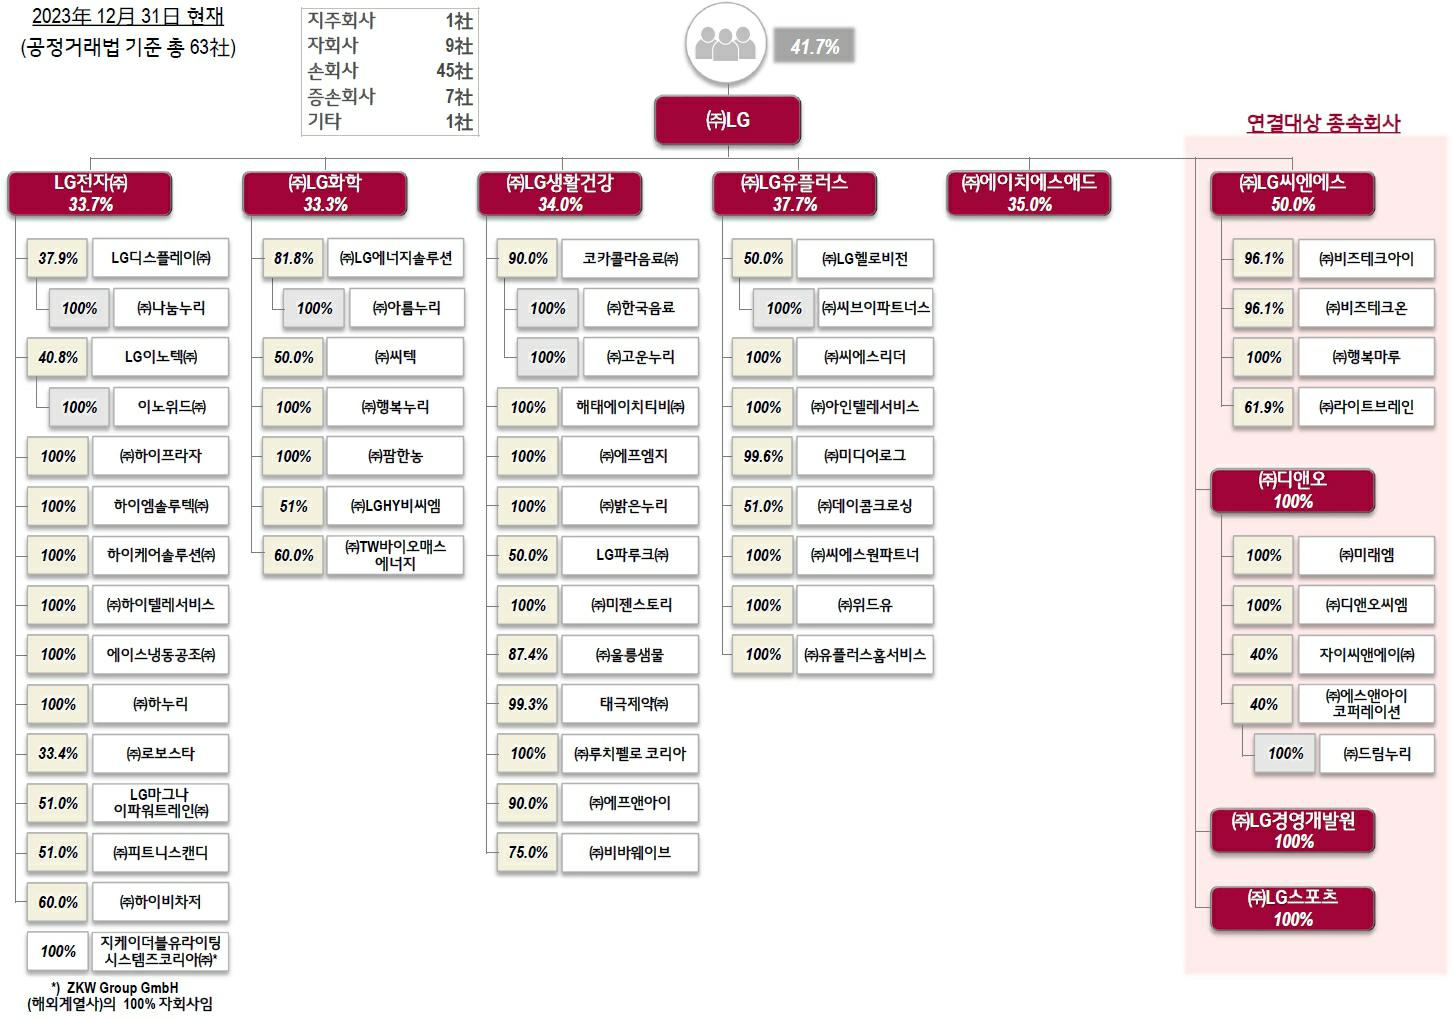Click the 에이스냉동공조㈜ box
The image size is (1454, 1019).
[160, 655]
